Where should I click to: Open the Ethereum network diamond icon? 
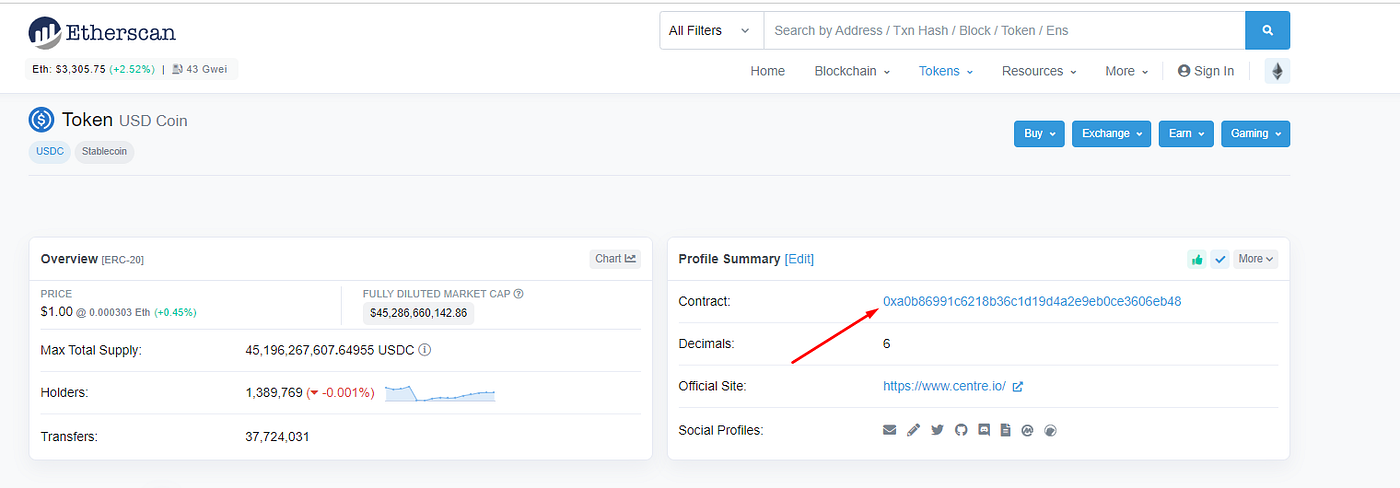[1277, 71]
